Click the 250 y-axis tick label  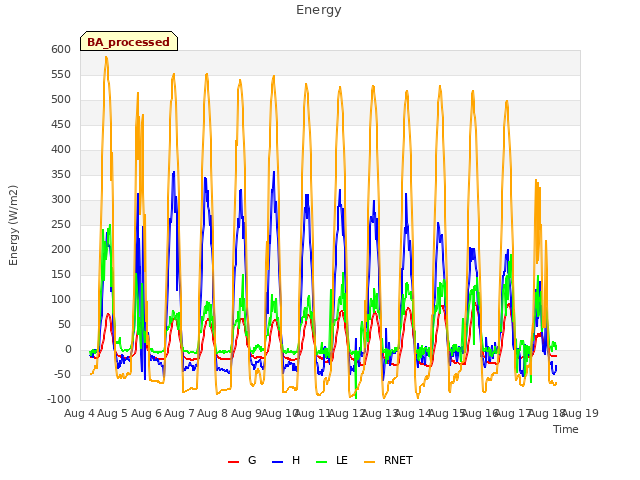61,224
